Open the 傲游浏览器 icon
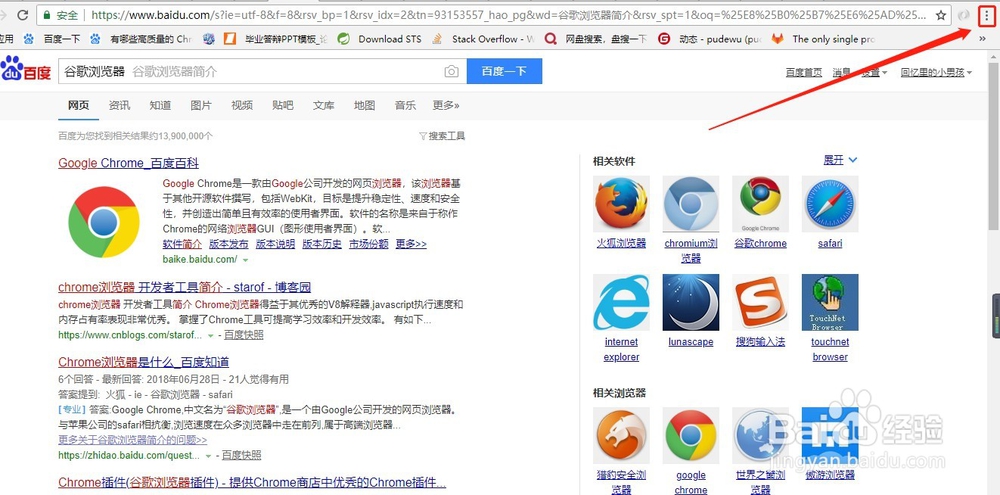Screen dimensions: 1000x495 tap(830, 435)
